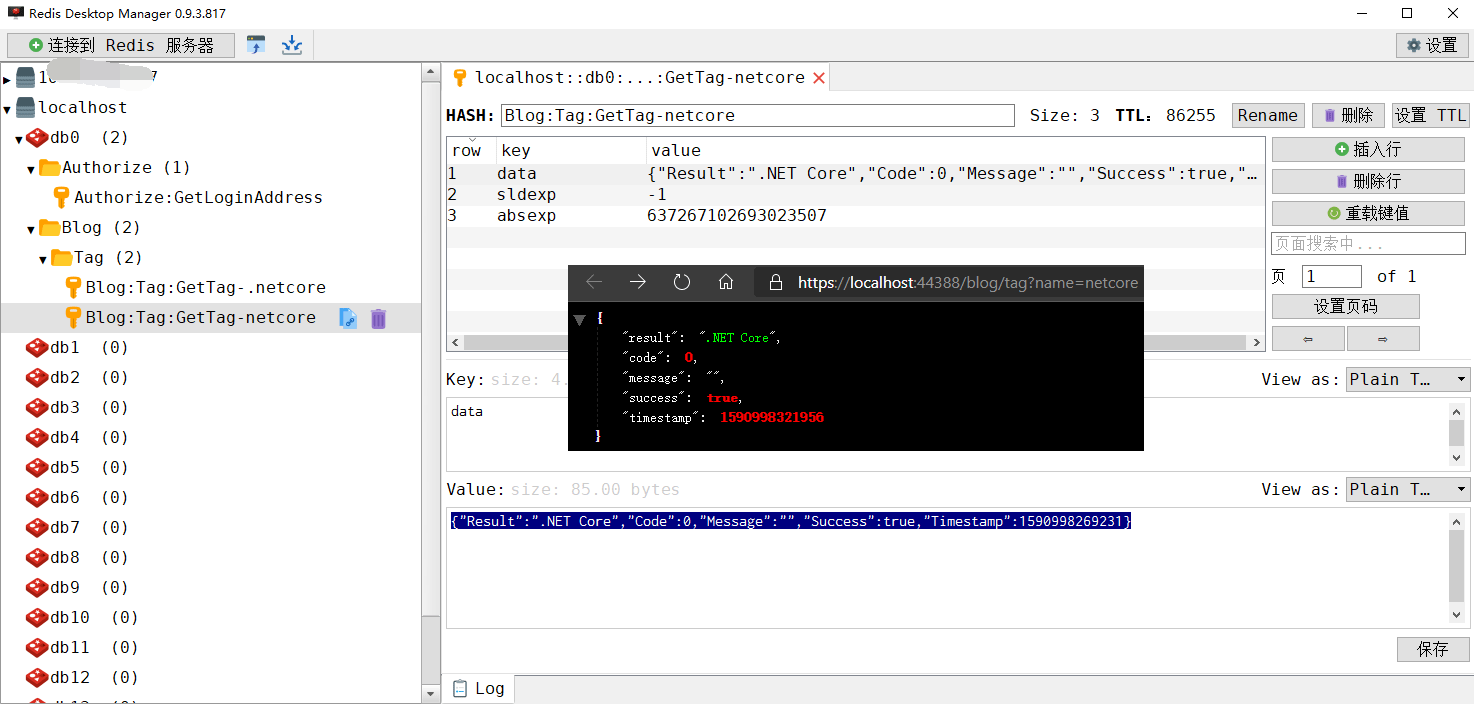Open Key 'View as' dropdown

pos(1406,380)
